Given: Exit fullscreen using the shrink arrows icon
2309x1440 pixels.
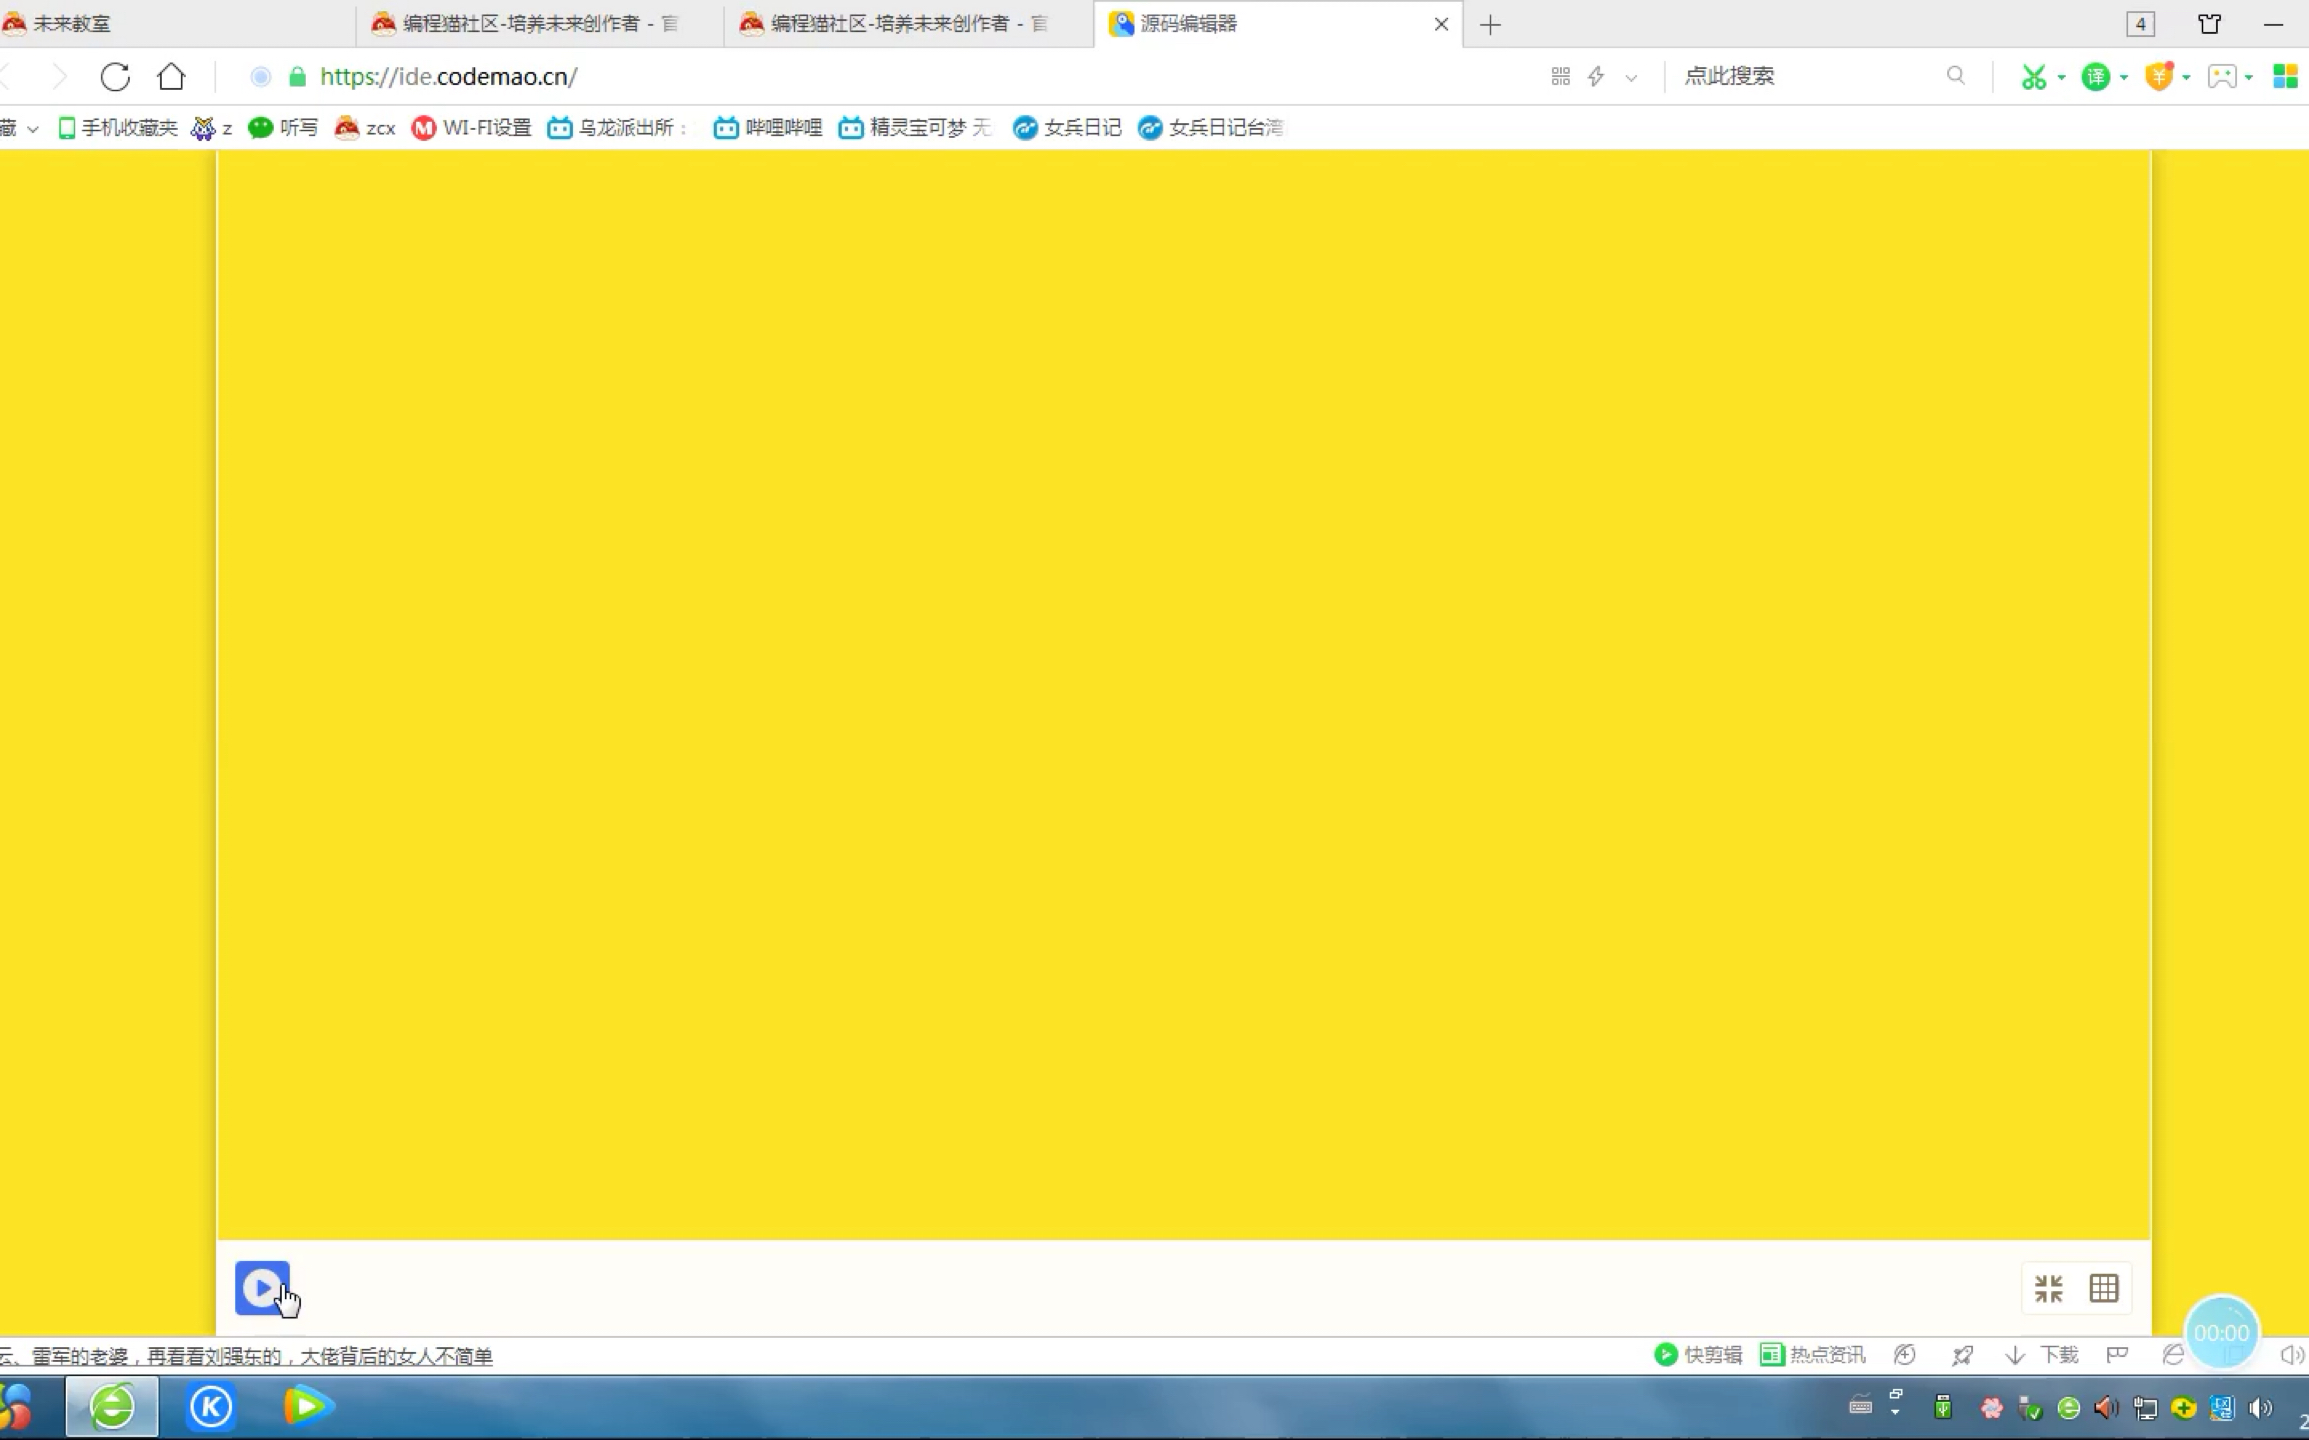Looking at the screenshot, I should click(2048, 1288).
